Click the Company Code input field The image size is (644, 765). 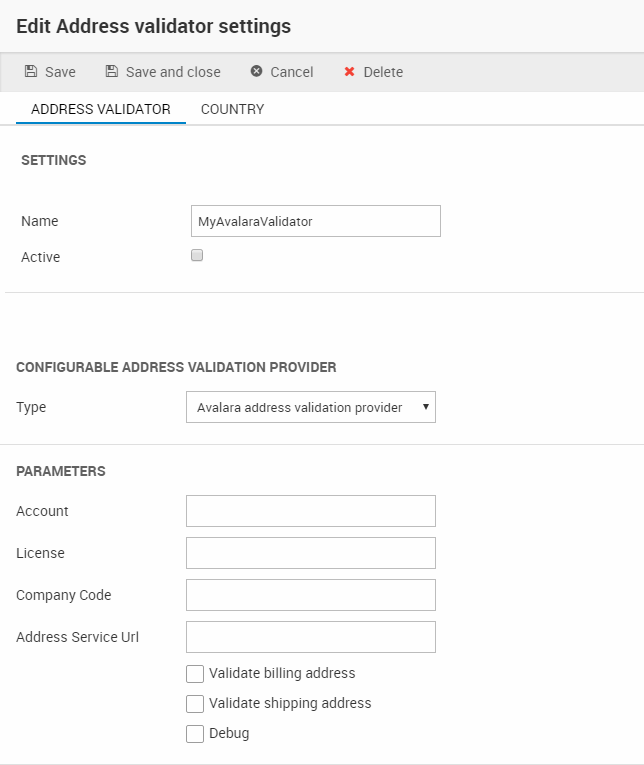pyautogui.click(x=311, y=595)
